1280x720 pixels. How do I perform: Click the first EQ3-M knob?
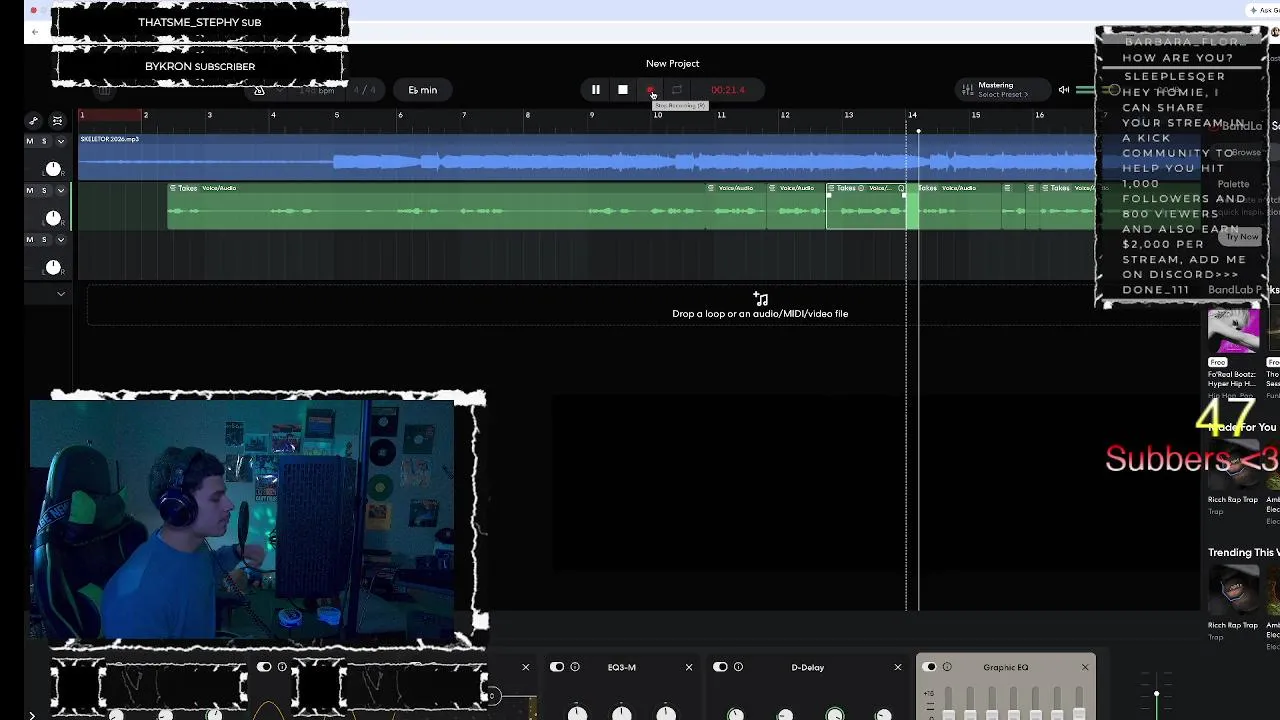click(577, 713)
